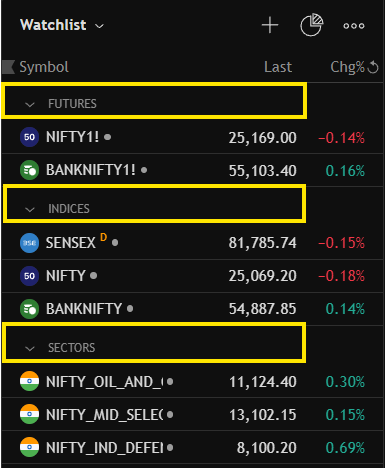Sort by the Chg% column header

[347, 67]
